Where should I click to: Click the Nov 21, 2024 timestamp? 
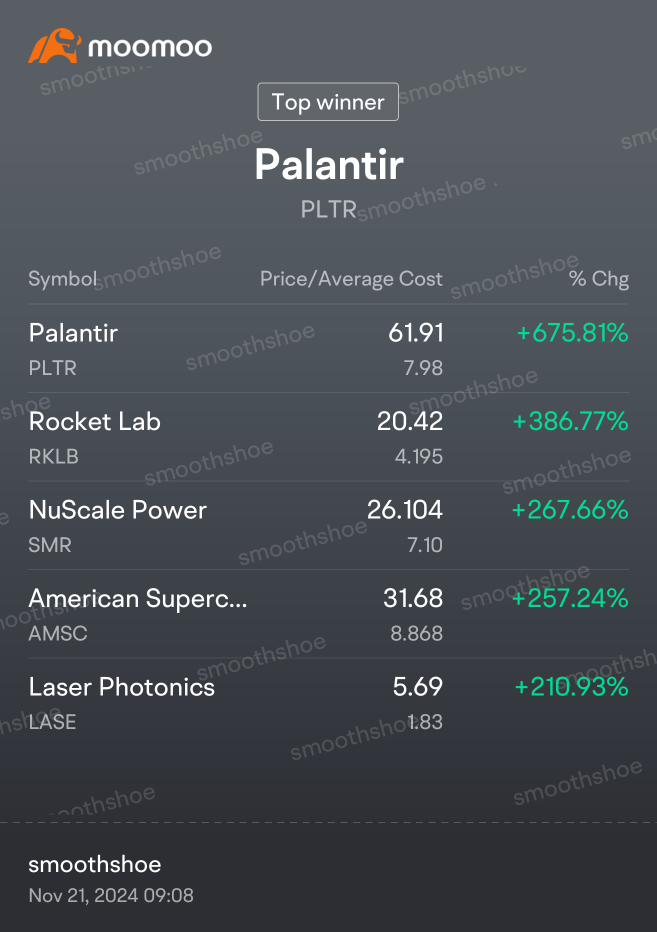pos(111,895)
